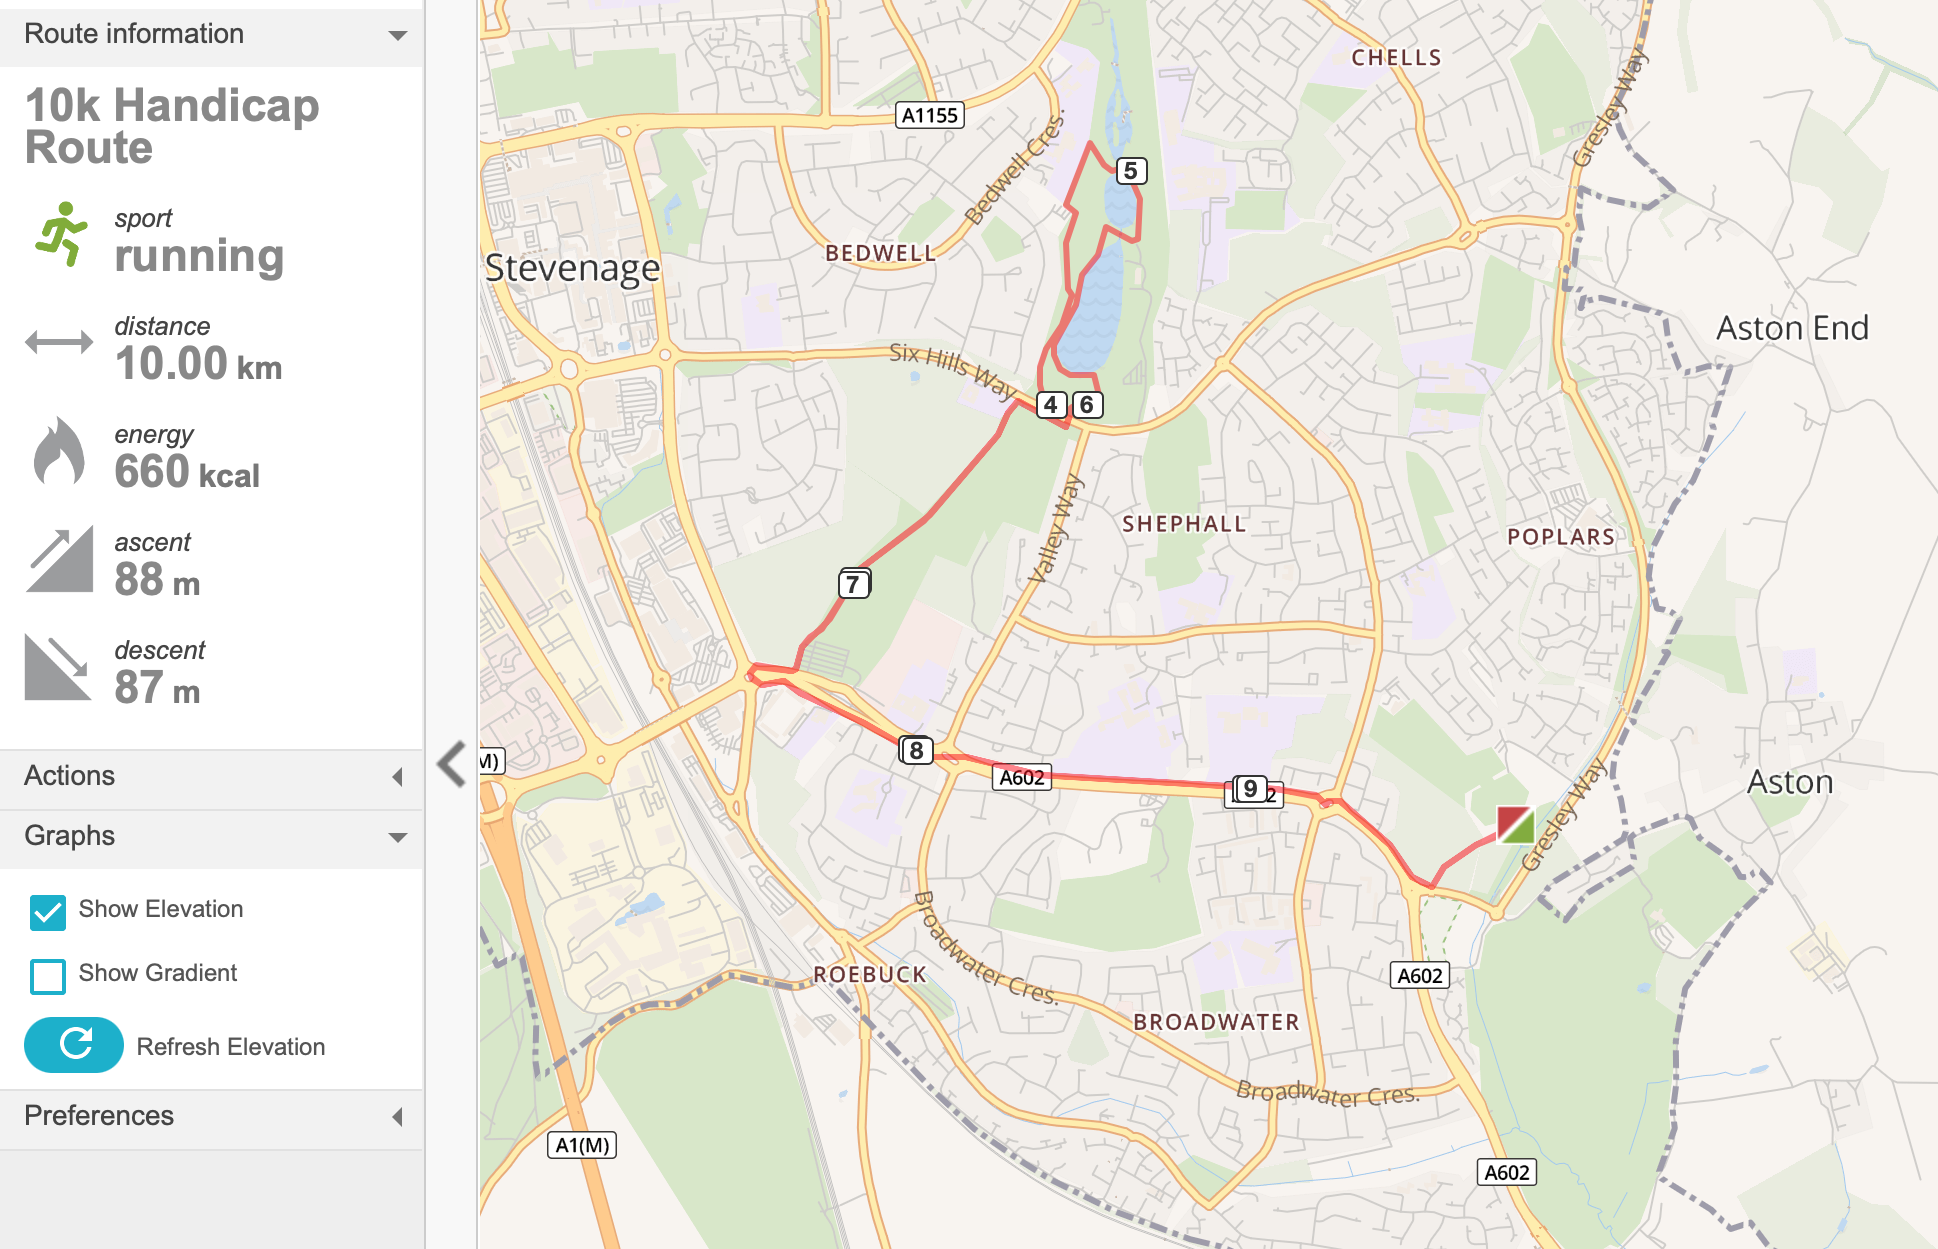Select kilometre marker 5 on map
The height and width of the screenshot is (1249, 1938).
pos(1130,171)
